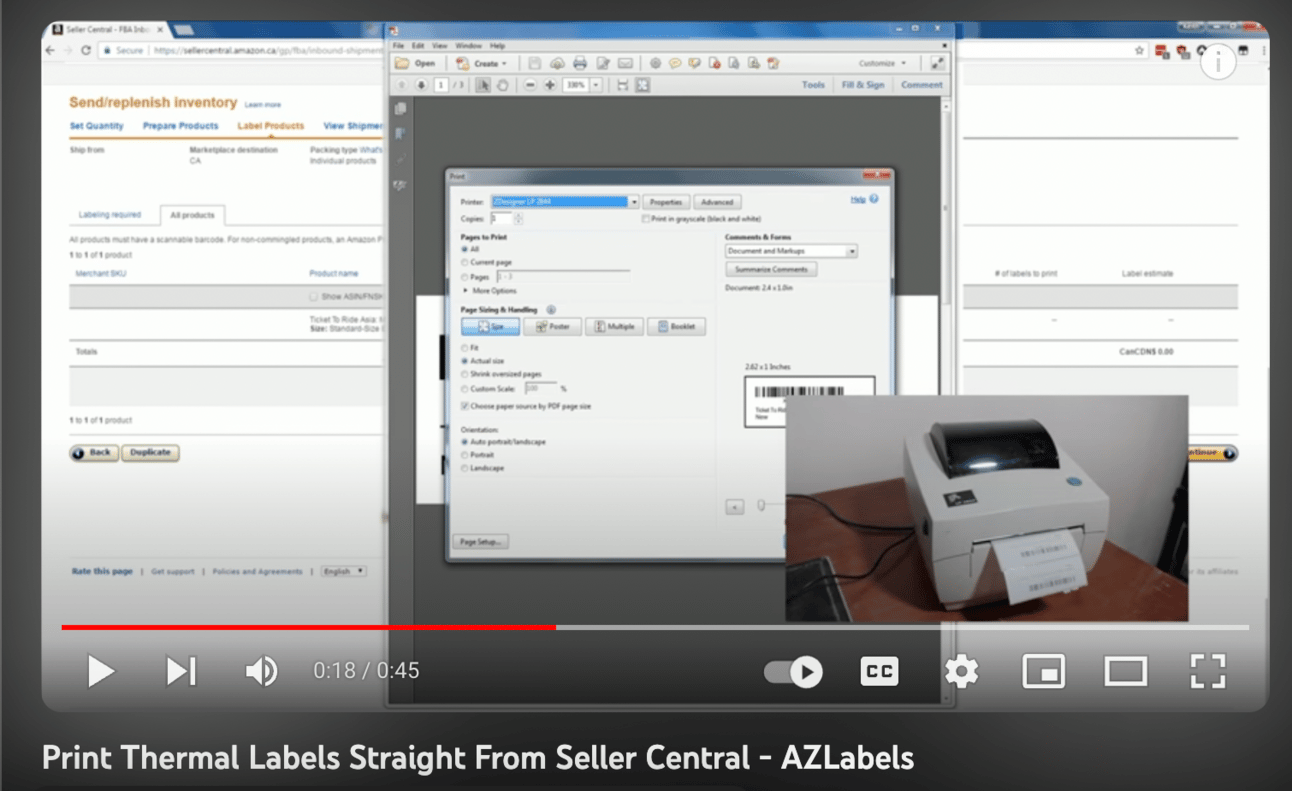Open the Edit menu in Acrobat
The image size is (1292, 791).
418,46
